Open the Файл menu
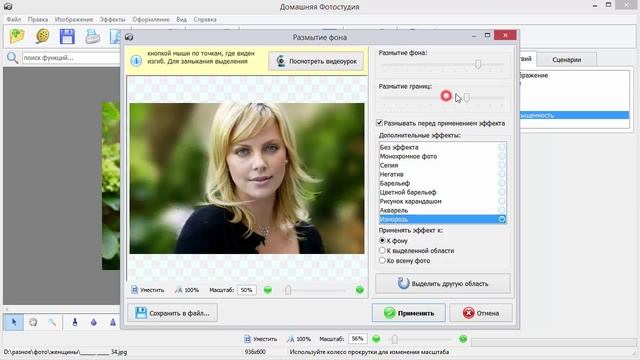Viewport: 640px width, 360px height. pos(13,20)
